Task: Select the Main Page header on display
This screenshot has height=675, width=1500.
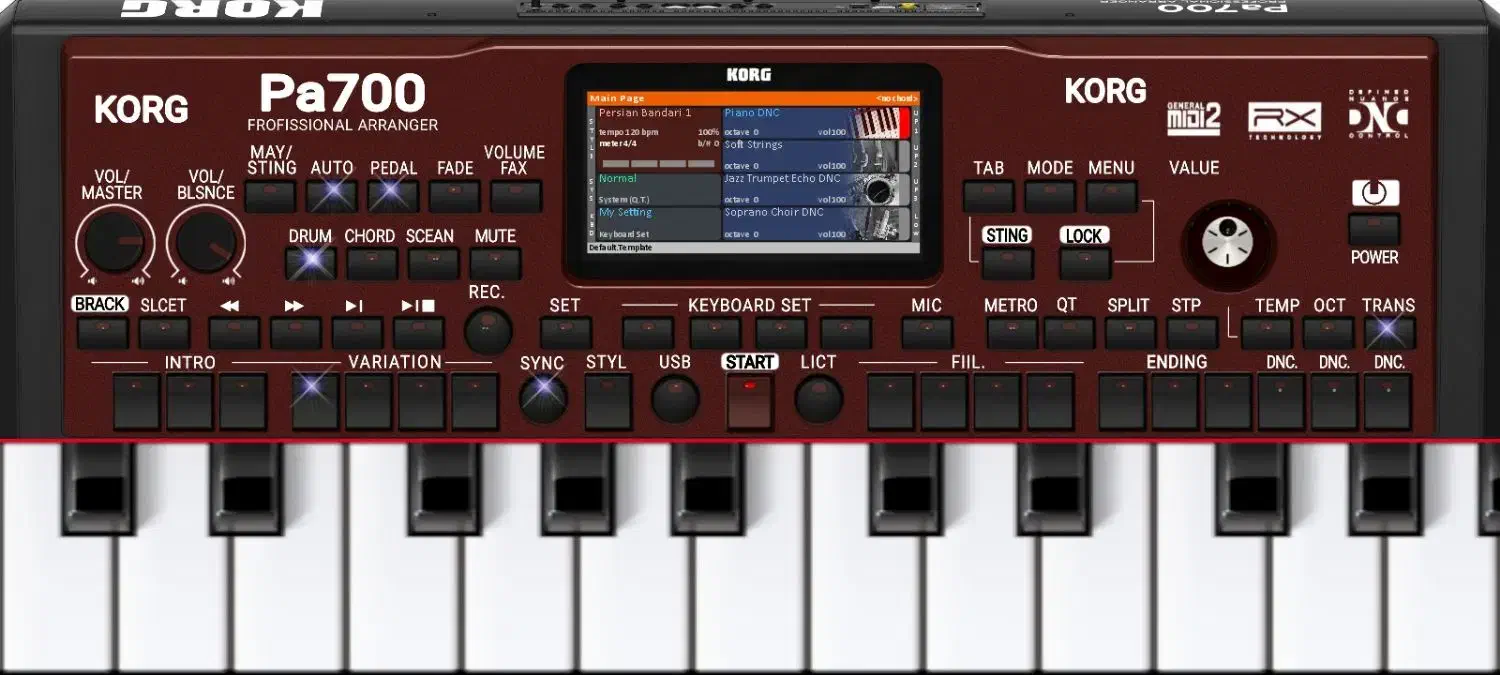Action: [x=617, y=99]
